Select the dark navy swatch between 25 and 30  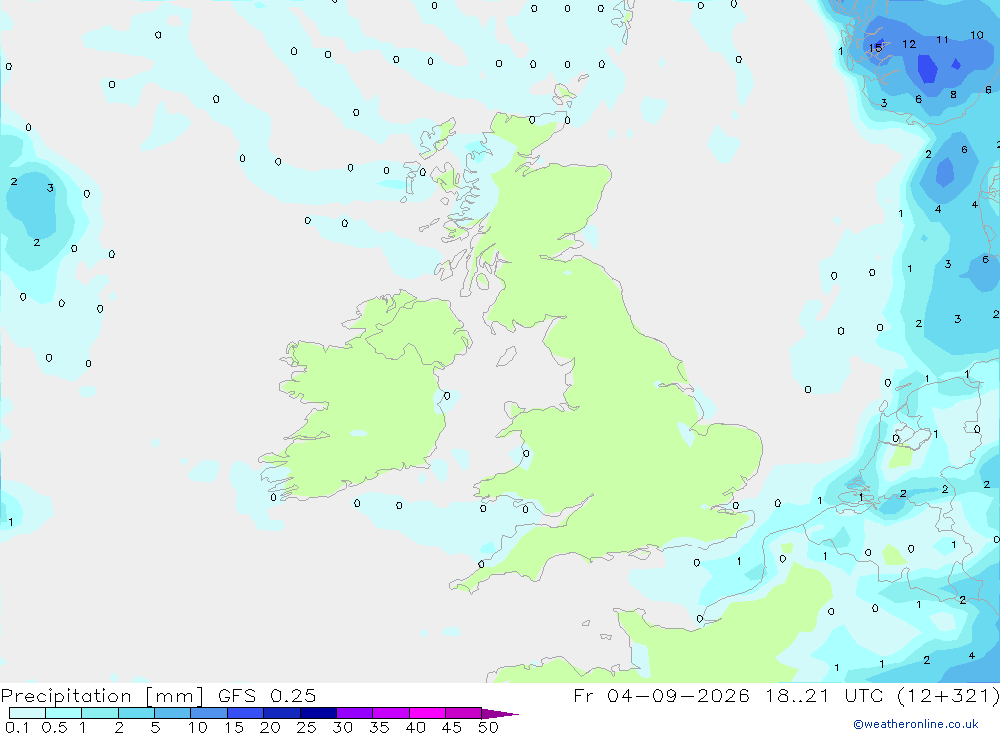318,713
